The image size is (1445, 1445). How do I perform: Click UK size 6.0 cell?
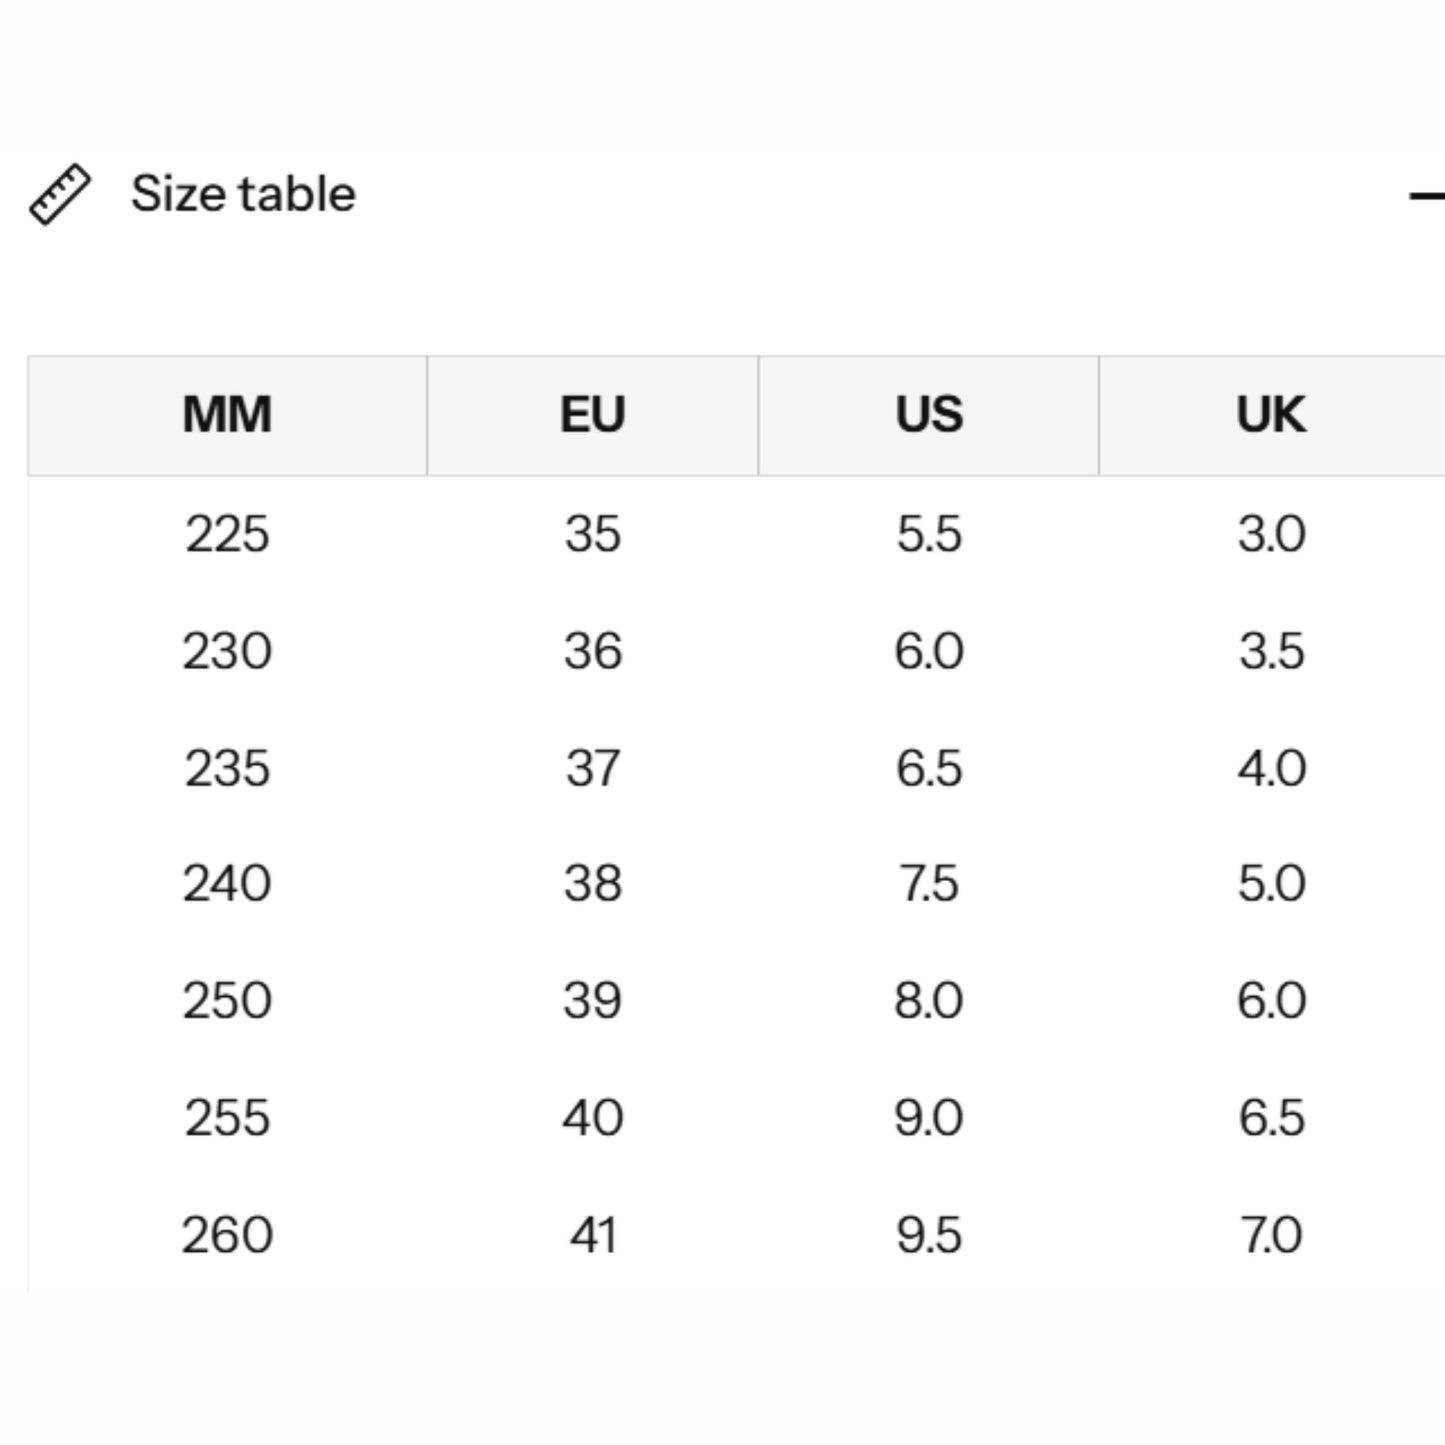1272,1000
